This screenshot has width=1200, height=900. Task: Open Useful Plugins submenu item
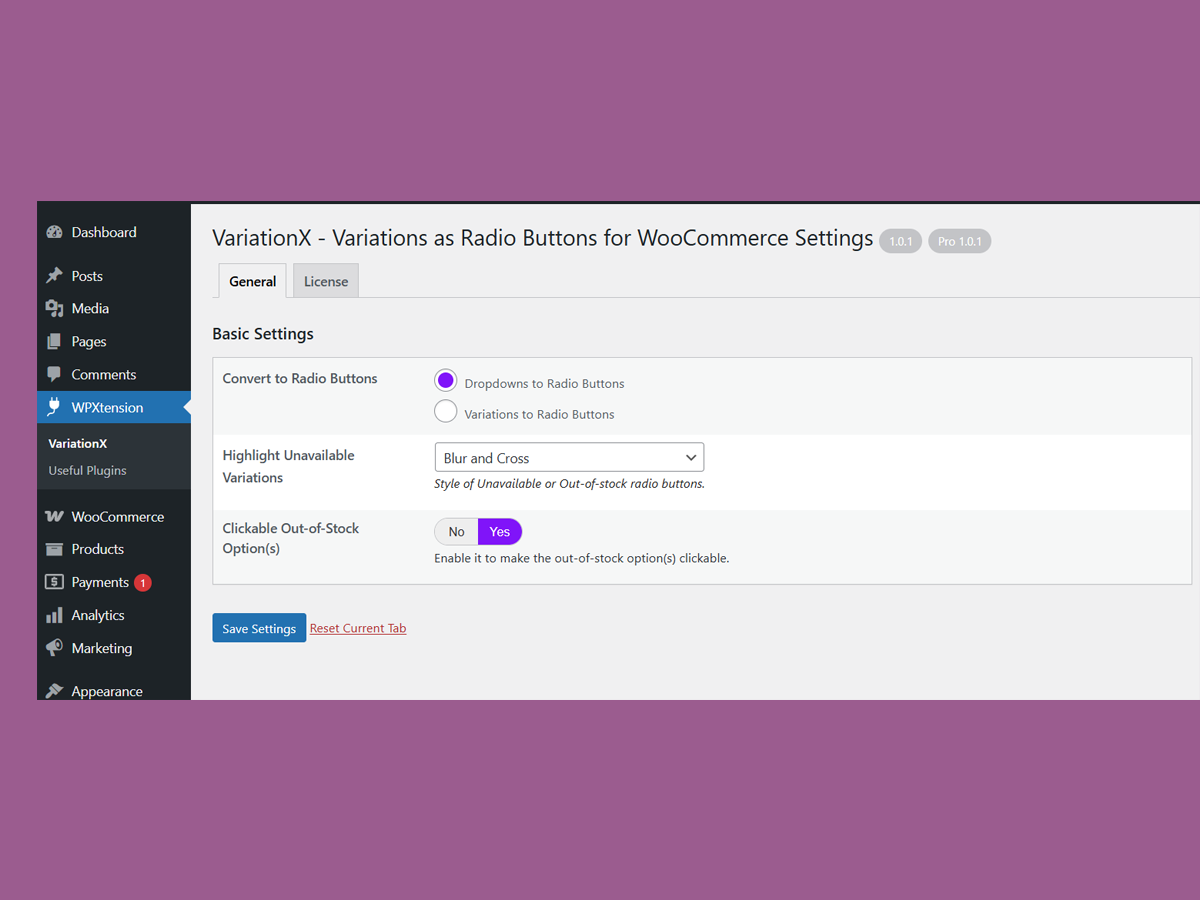pos(87,471)
